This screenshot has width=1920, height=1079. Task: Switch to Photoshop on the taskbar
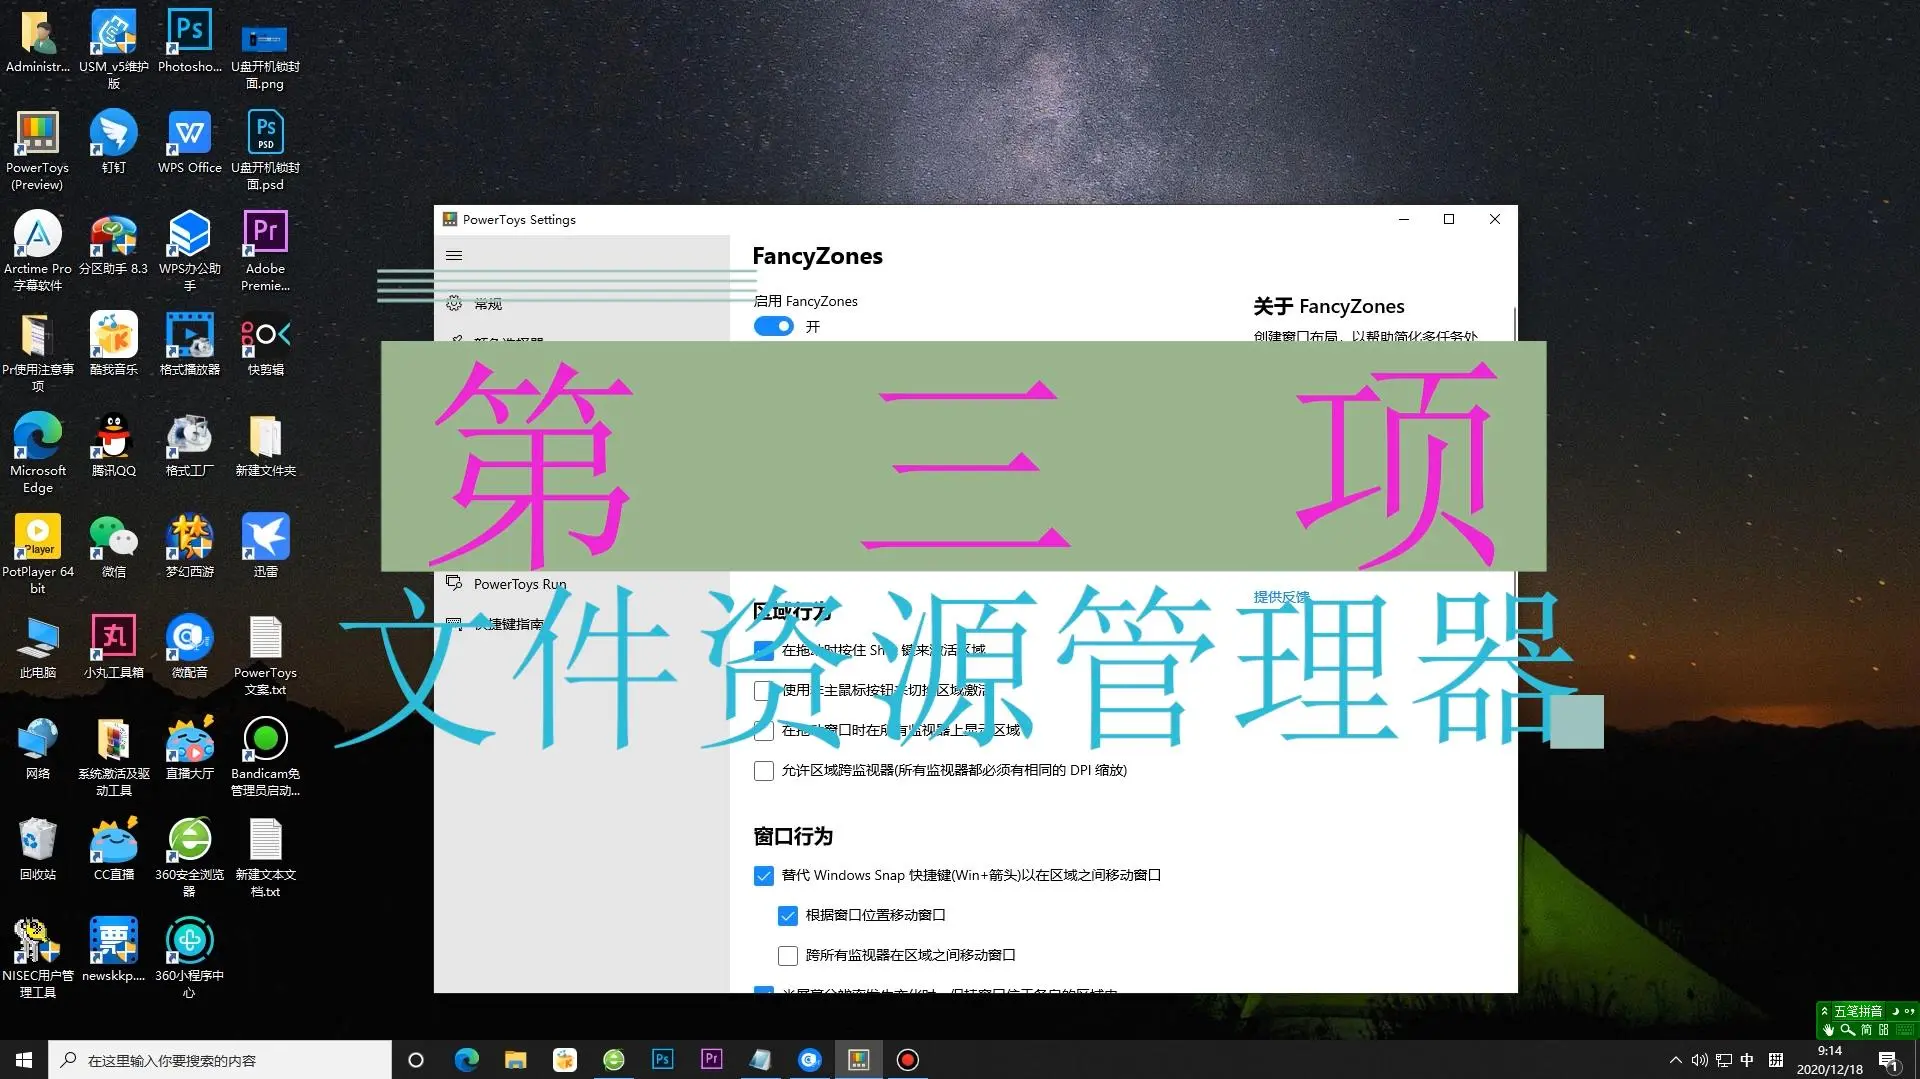point(662,1060)
